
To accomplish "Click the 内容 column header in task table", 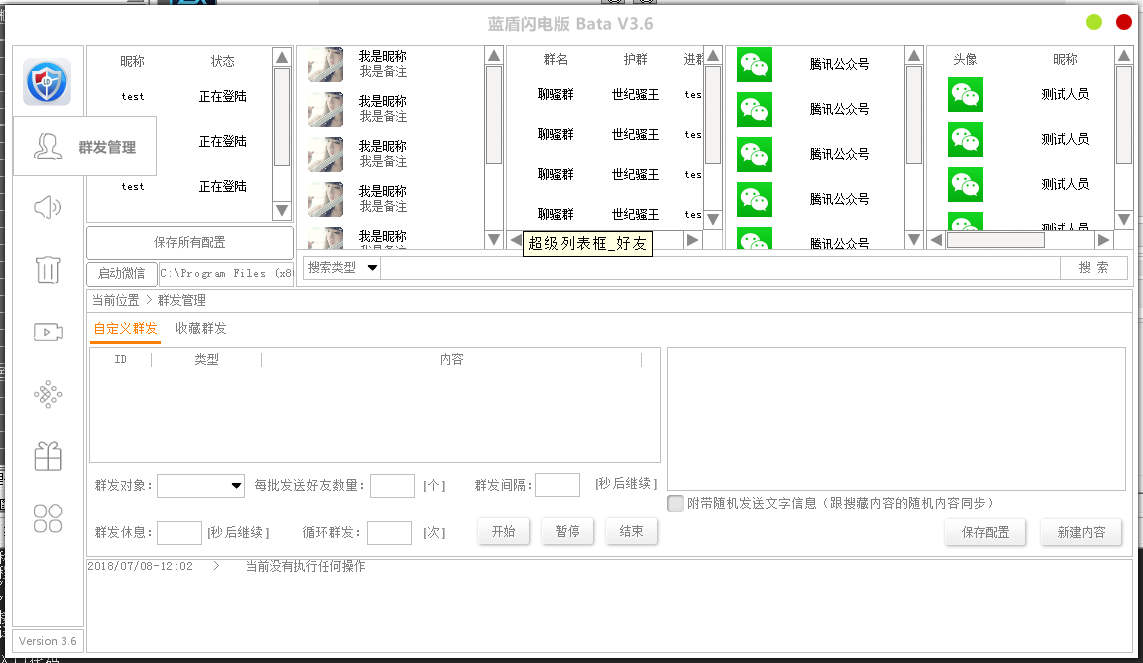I will [451, 359].
